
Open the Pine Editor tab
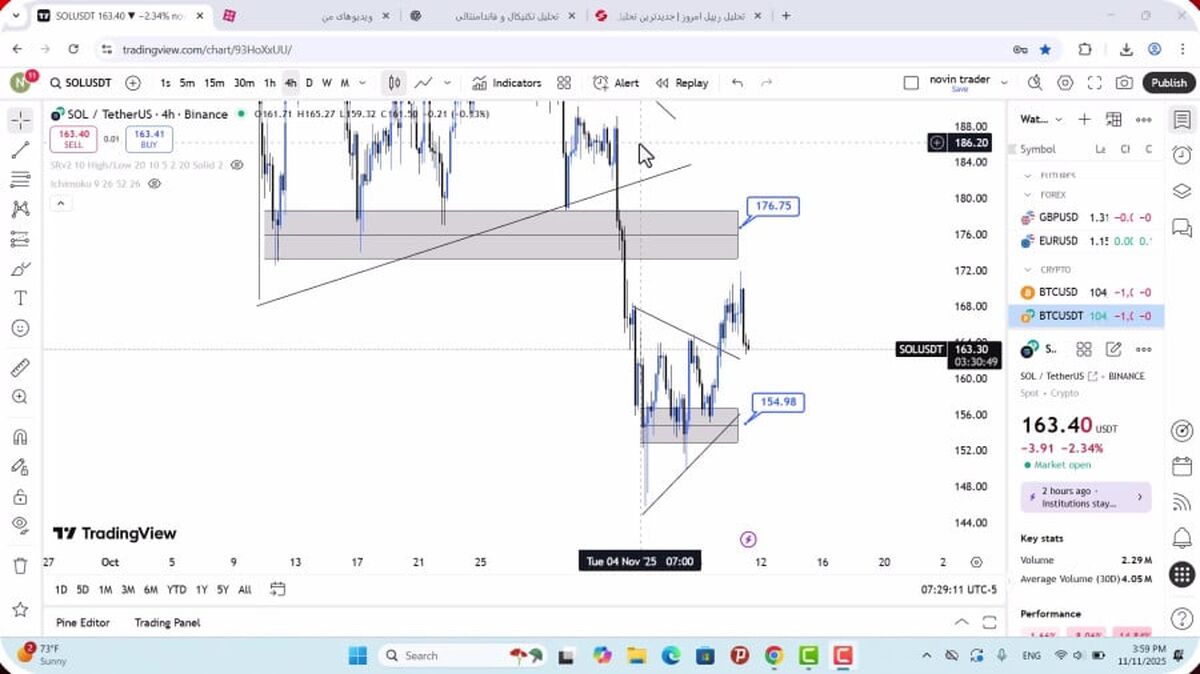[x=83, y=622]
